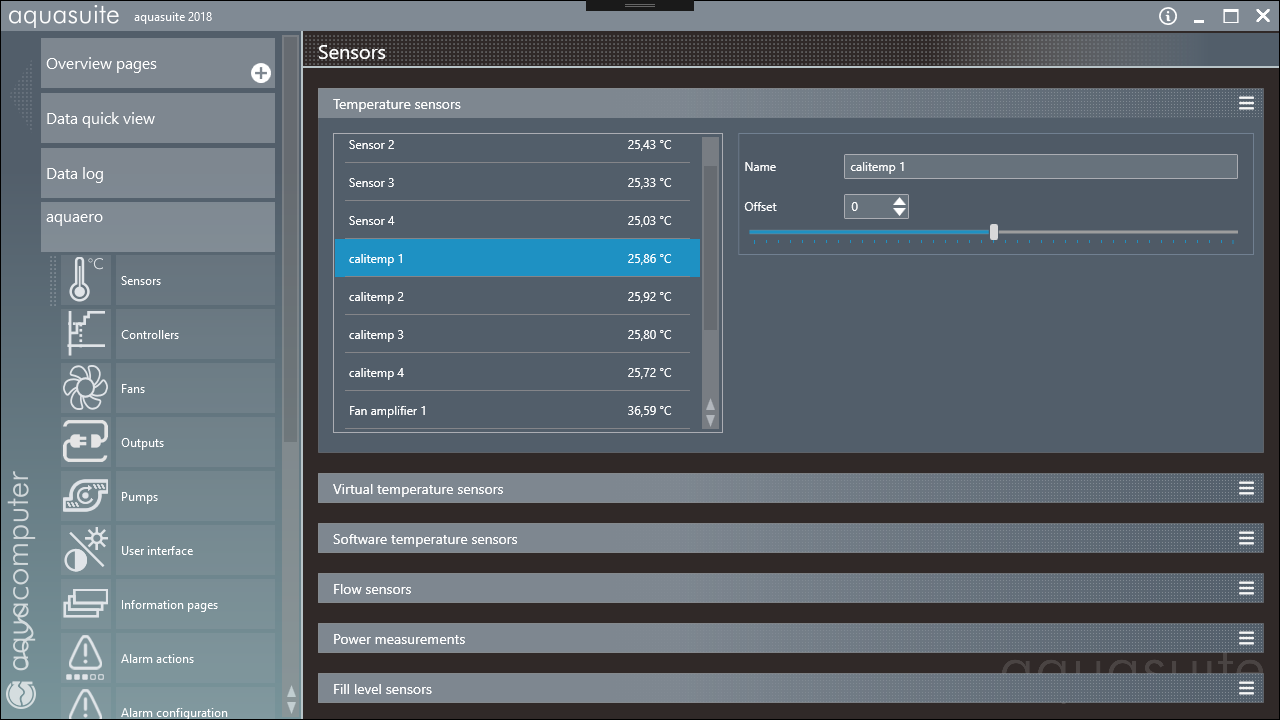Open Virtual temperature sensors hamburger menu
The width and height of the screenshot is (1280, 720).
tap(1246, 488)
